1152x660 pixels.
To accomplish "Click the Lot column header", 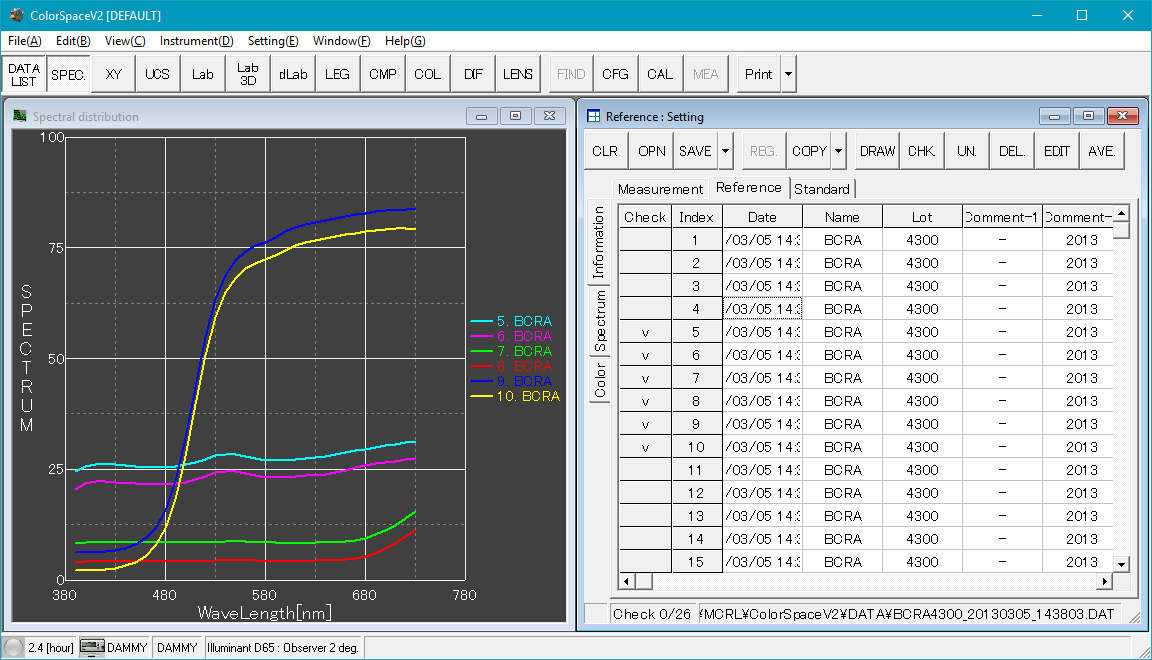I will pos(922,217).
